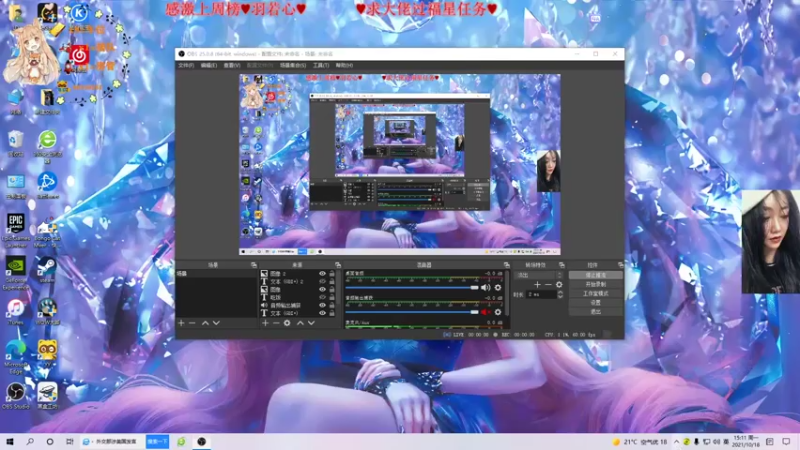Click the 开始录制 button to record
This screenshot has height=450, width=800.
595,284
